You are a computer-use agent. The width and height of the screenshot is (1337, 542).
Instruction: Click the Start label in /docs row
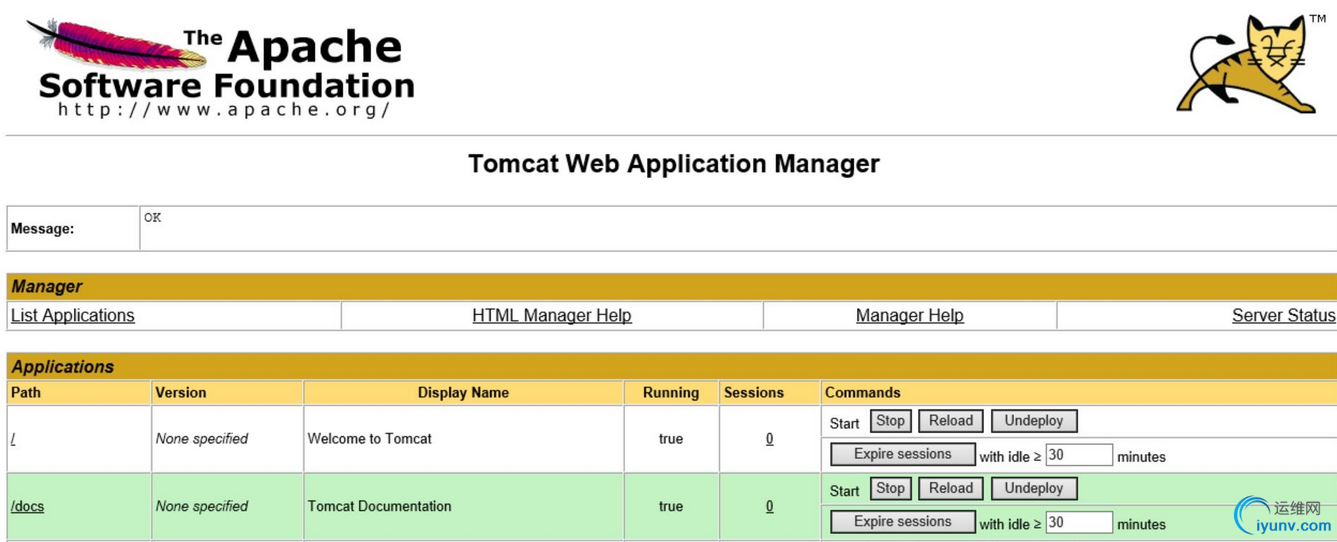pos(844,491)
